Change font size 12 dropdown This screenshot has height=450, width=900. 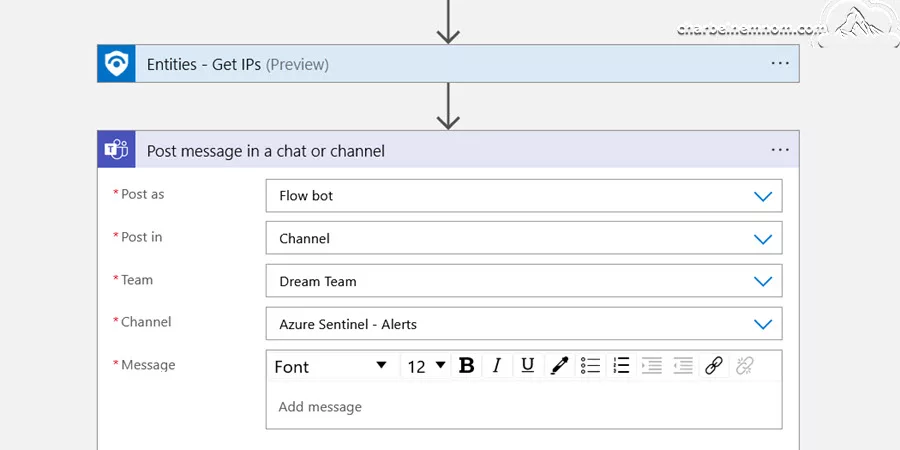click(x=425, y=366)
